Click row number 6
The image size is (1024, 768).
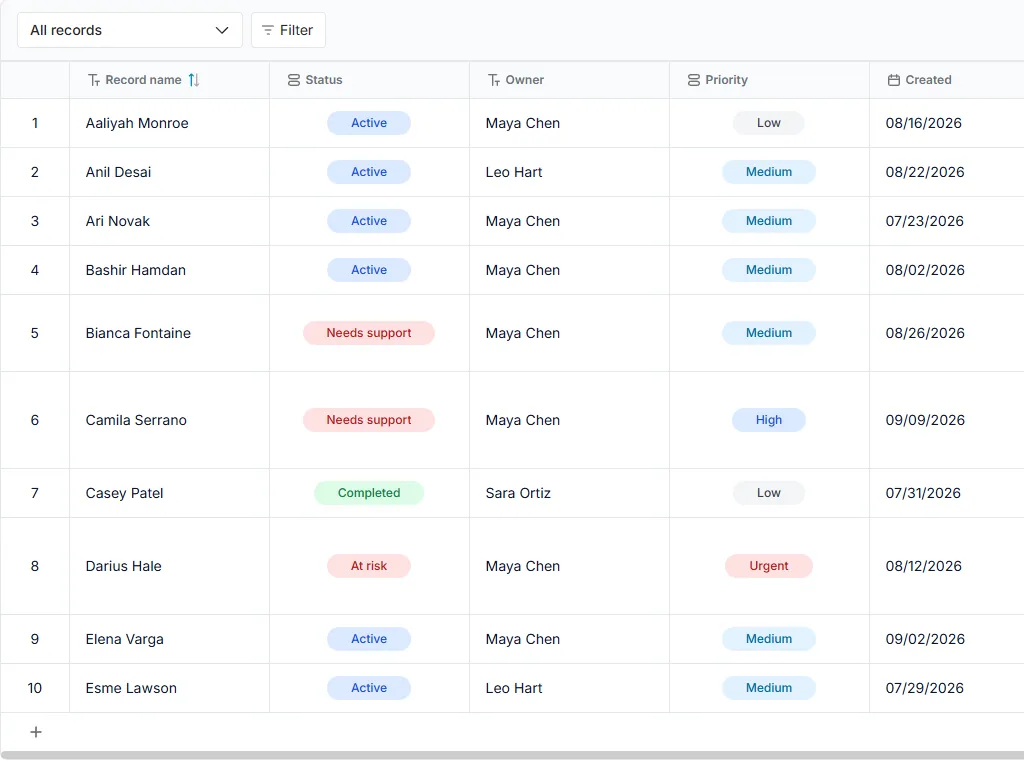tap(35, 420)
